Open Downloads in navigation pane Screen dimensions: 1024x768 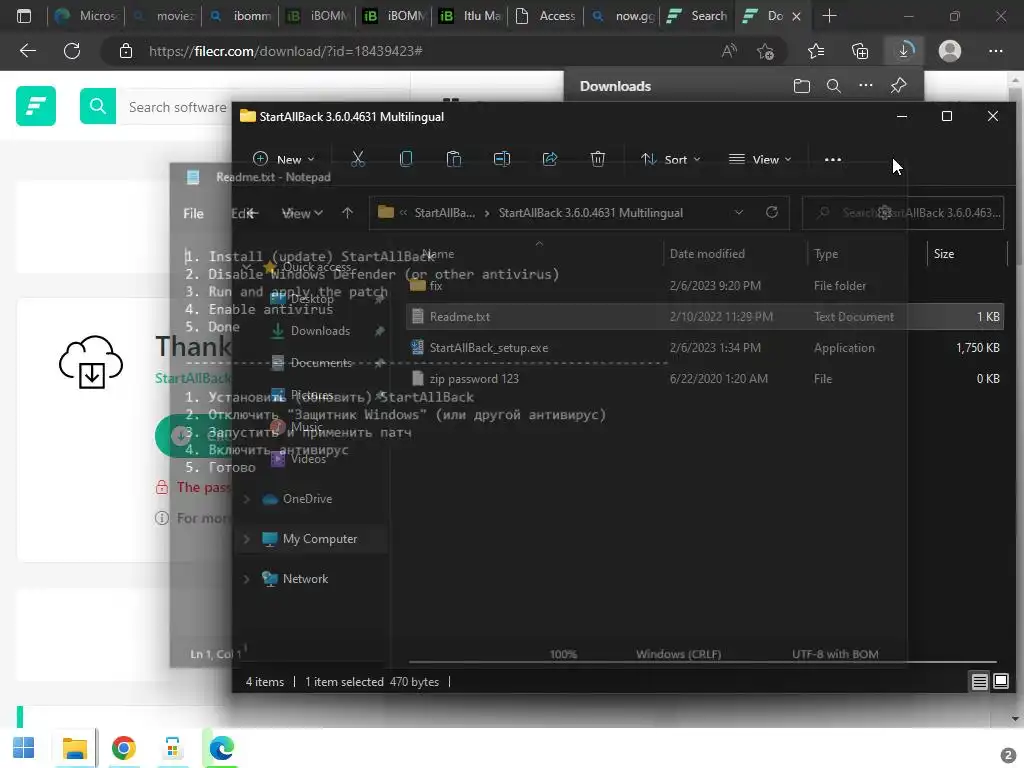[320, 331]
